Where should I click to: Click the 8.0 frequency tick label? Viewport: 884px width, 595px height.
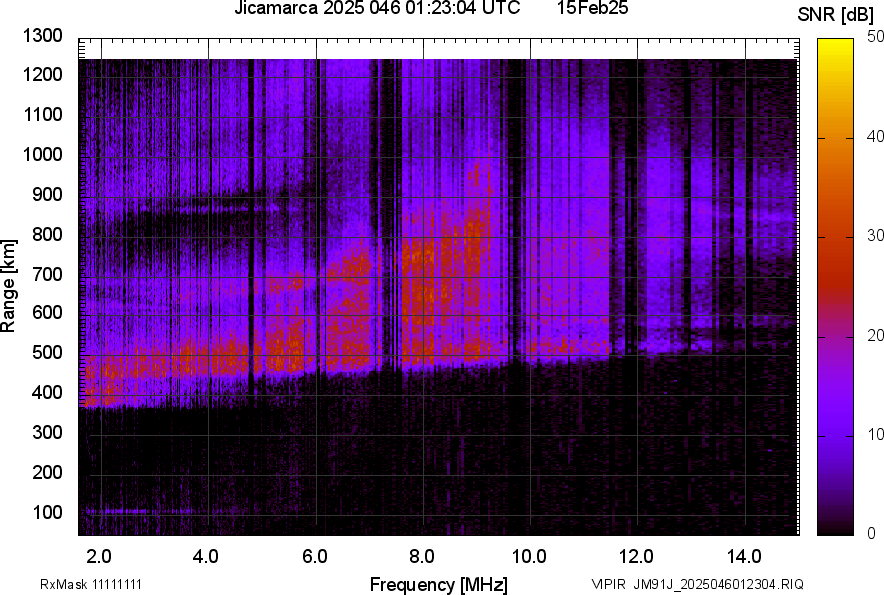coord(421,555)
